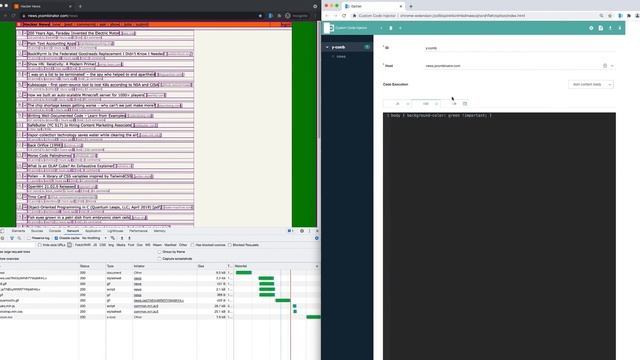Click the left arrow icon in teal header
This screenshot has width=640, height=360.
[381, 28]
